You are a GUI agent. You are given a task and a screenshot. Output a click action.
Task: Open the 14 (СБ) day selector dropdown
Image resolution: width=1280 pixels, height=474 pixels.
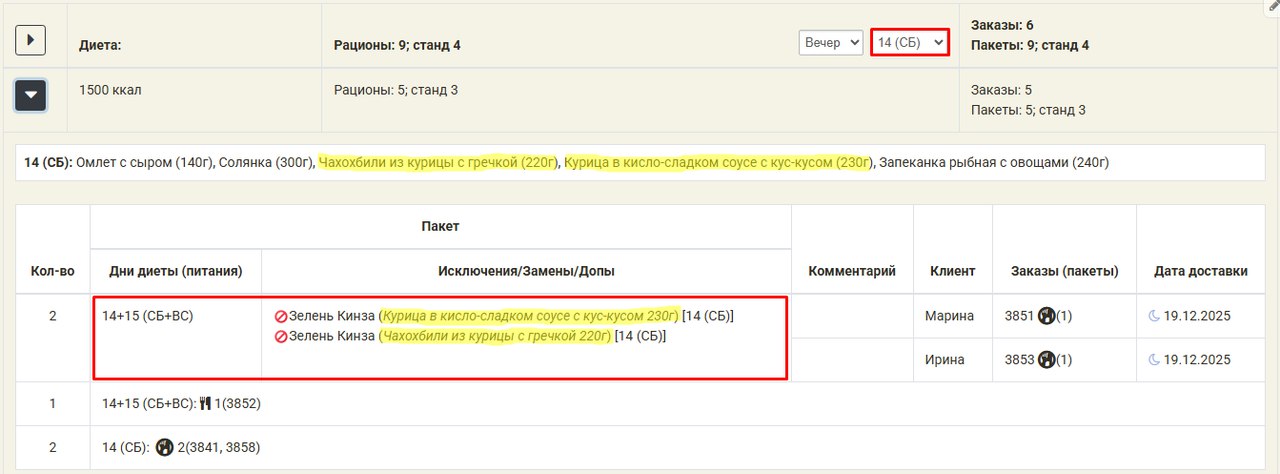909,43
